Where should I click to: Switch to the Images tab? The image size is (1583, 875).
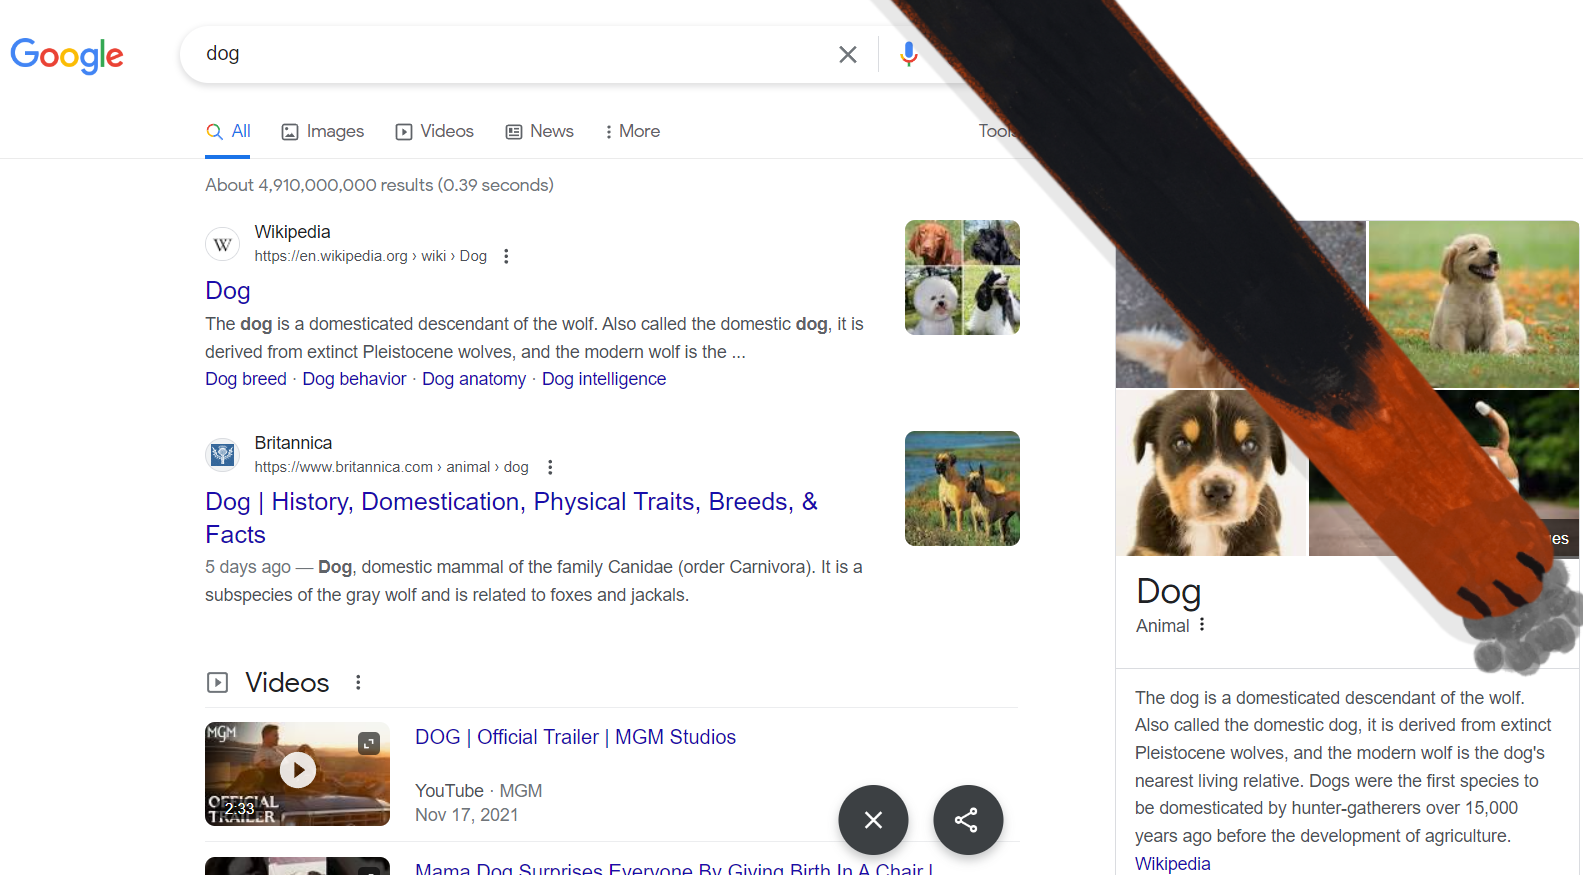323,131
